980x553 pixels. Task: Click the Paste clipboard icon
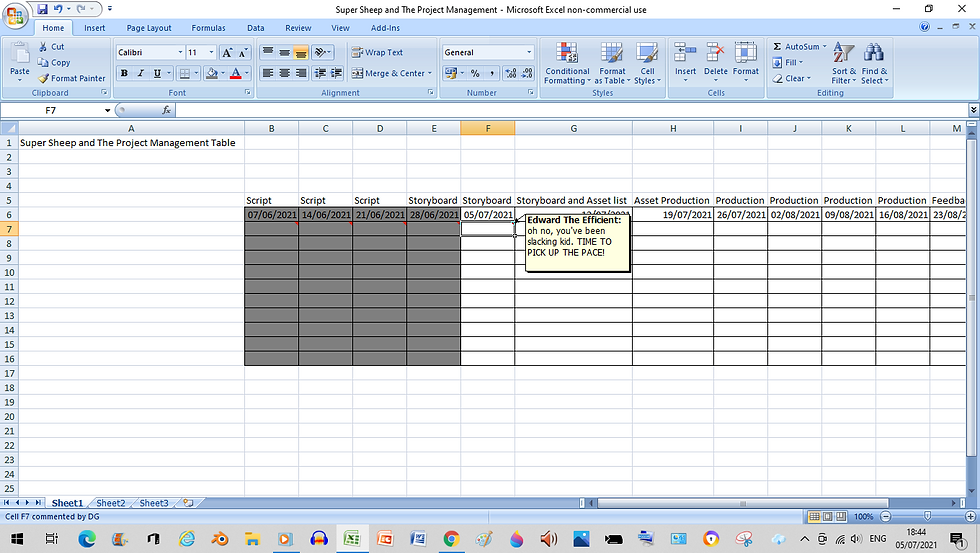(x=20, y=54)
